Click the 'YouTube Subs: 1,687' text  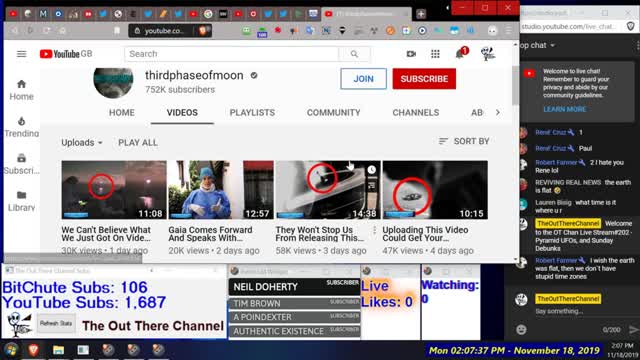point(84,302)
